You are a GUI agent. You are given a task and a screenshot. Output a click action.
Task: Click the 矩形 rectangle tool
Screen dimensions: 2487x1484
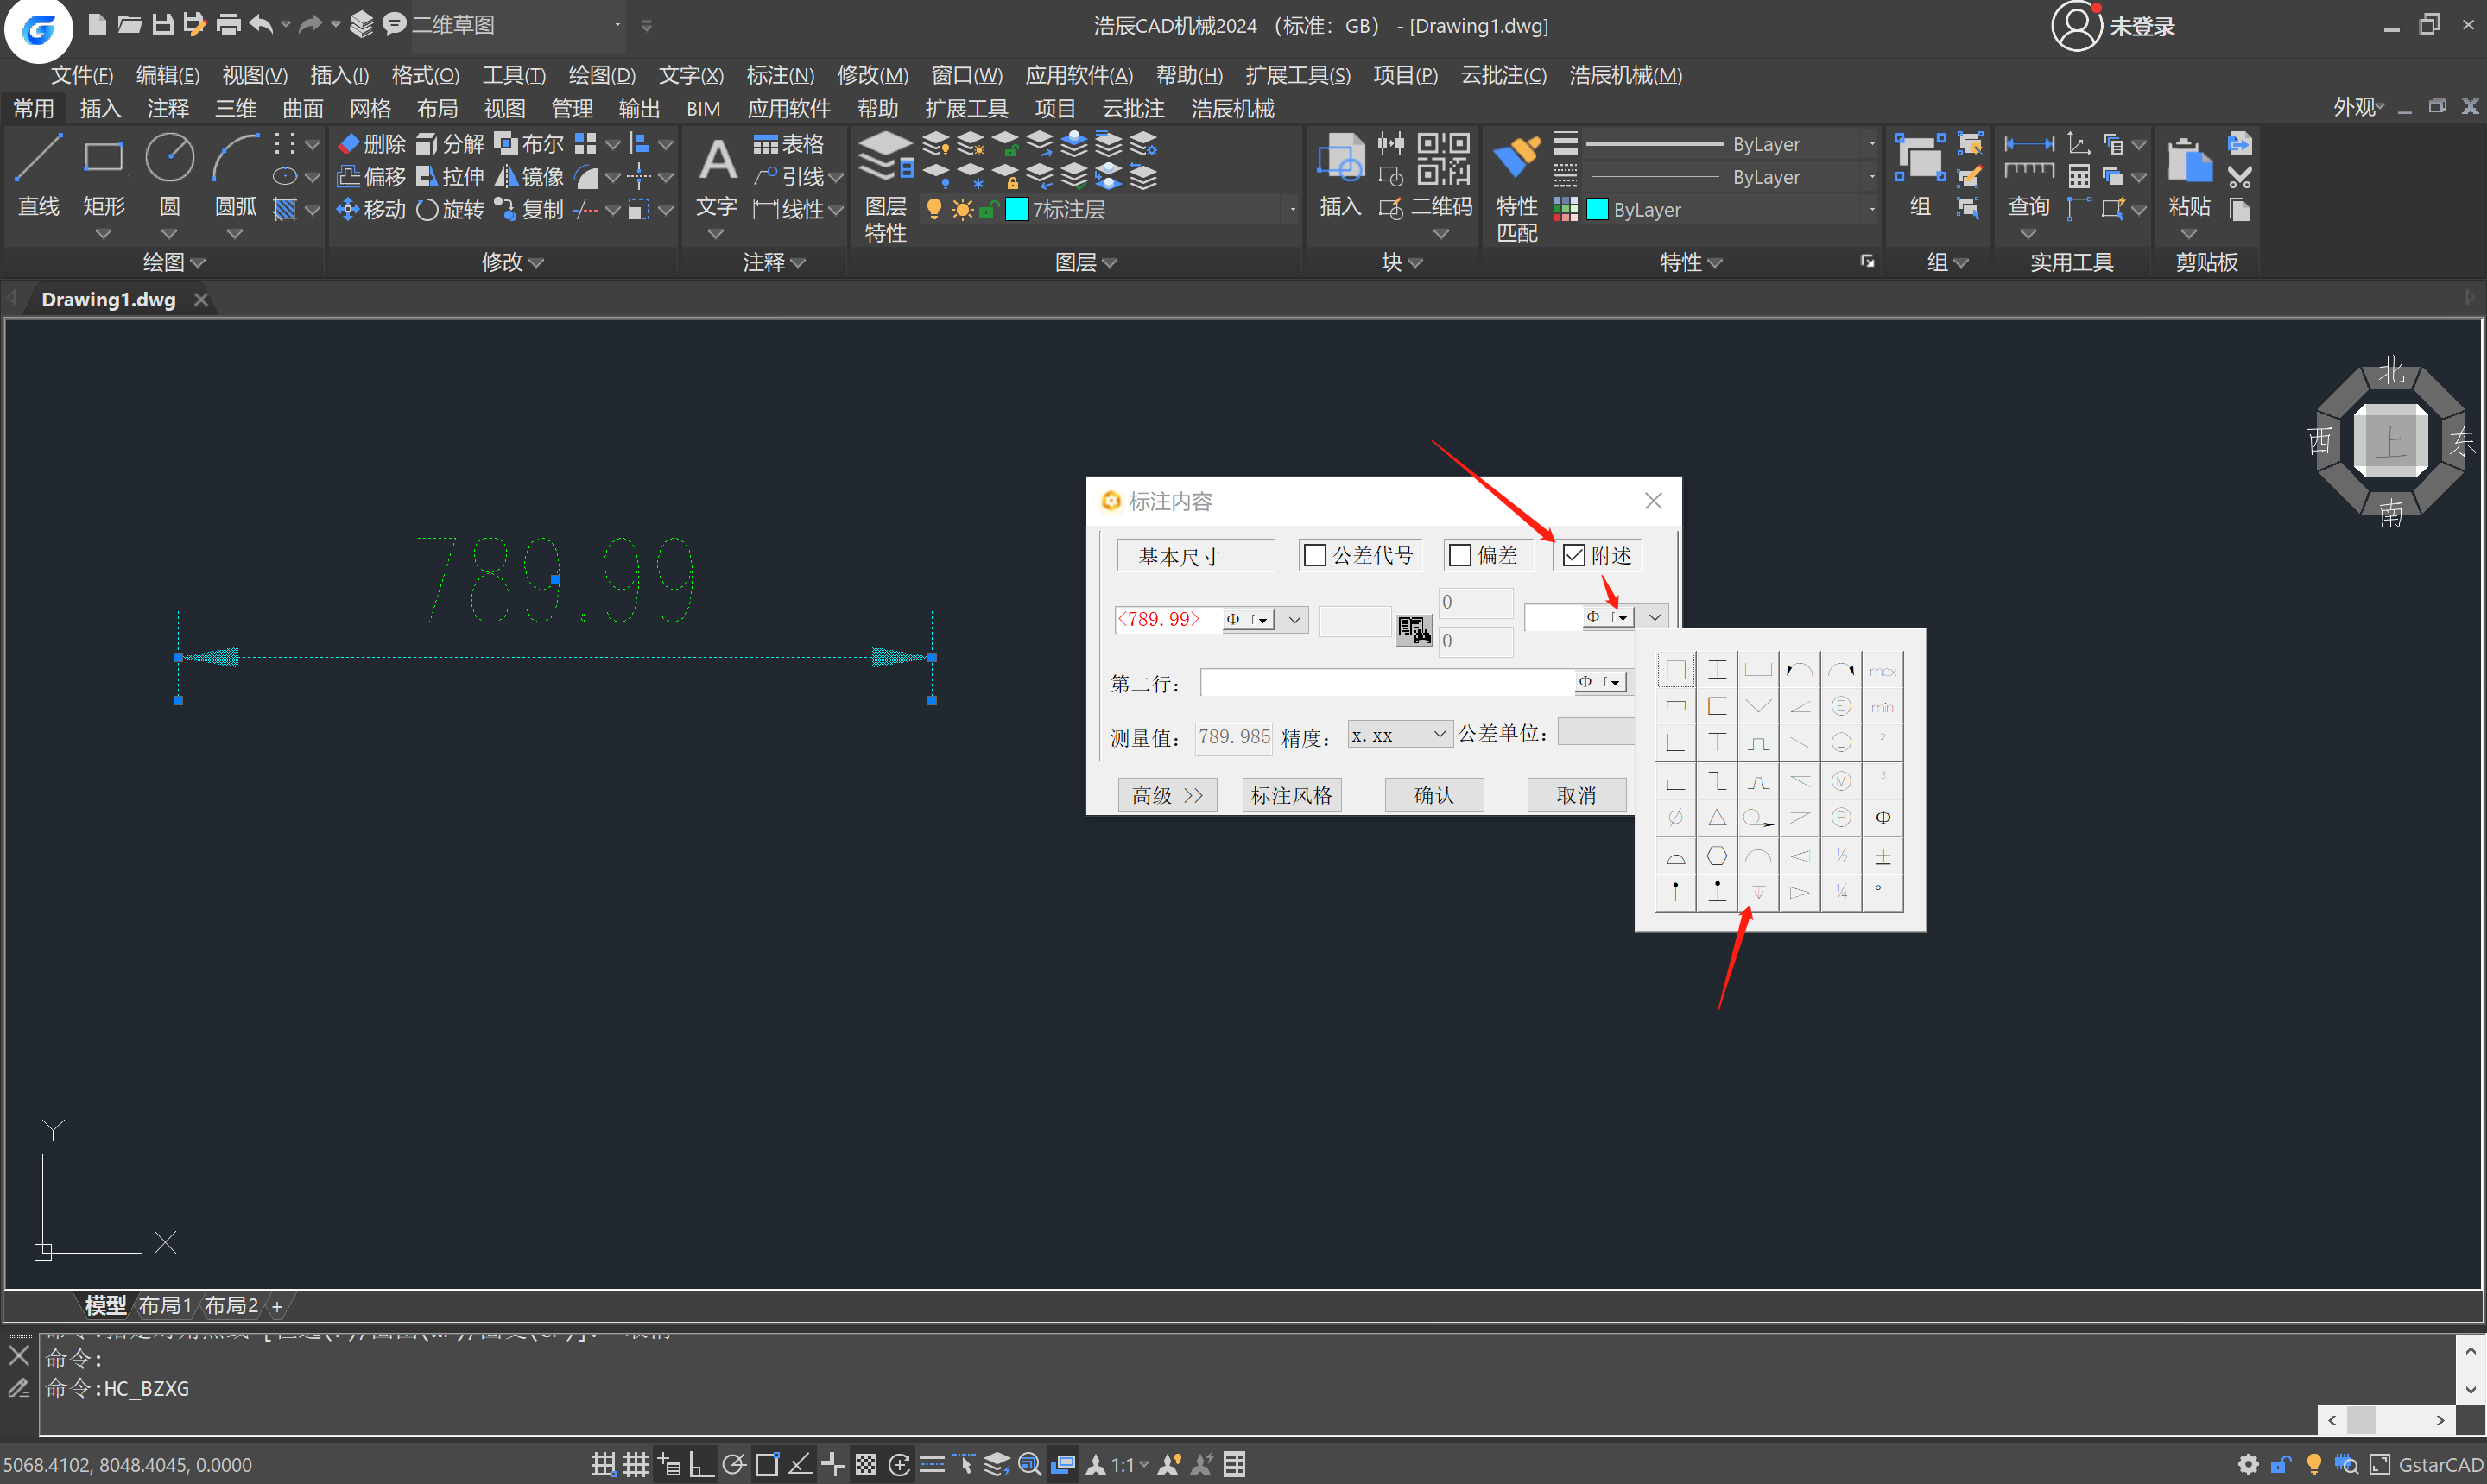click(104, 159)
